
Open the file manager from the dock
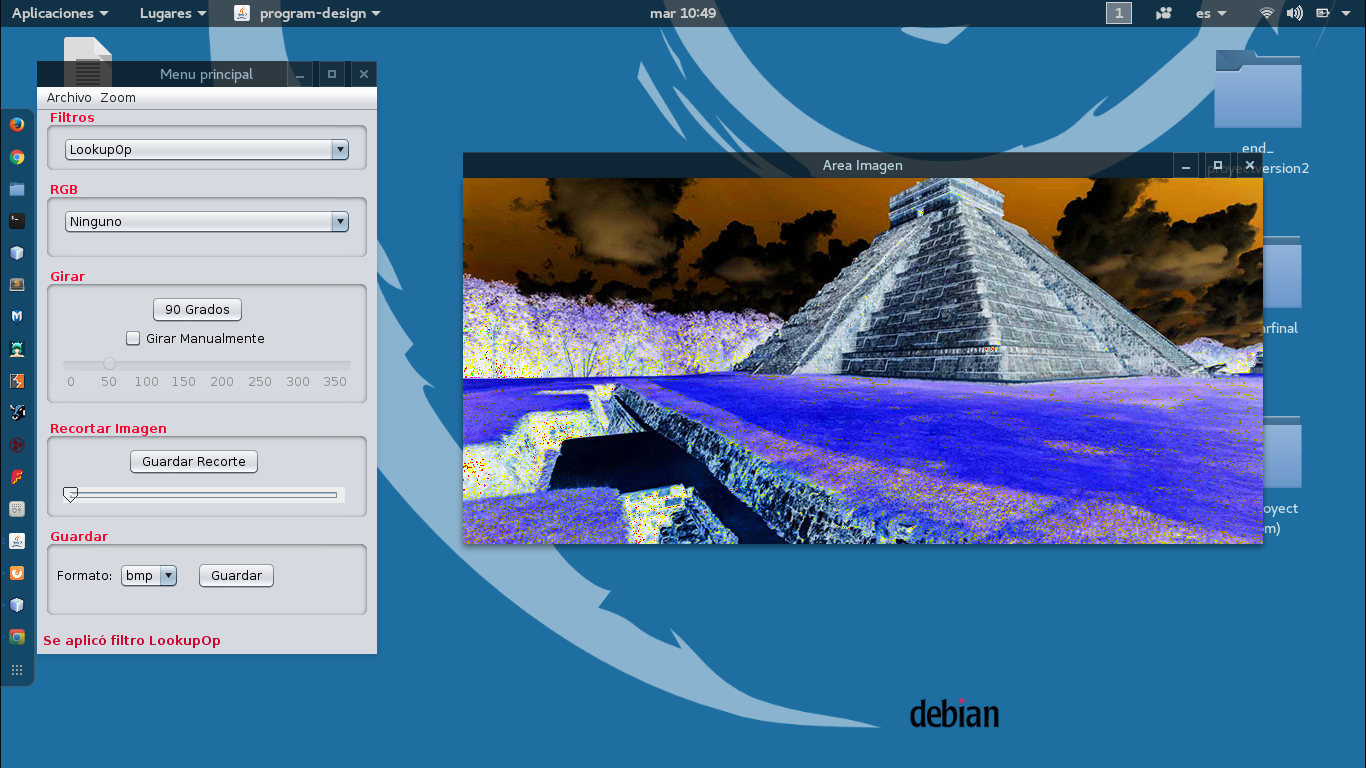(16, 188)
